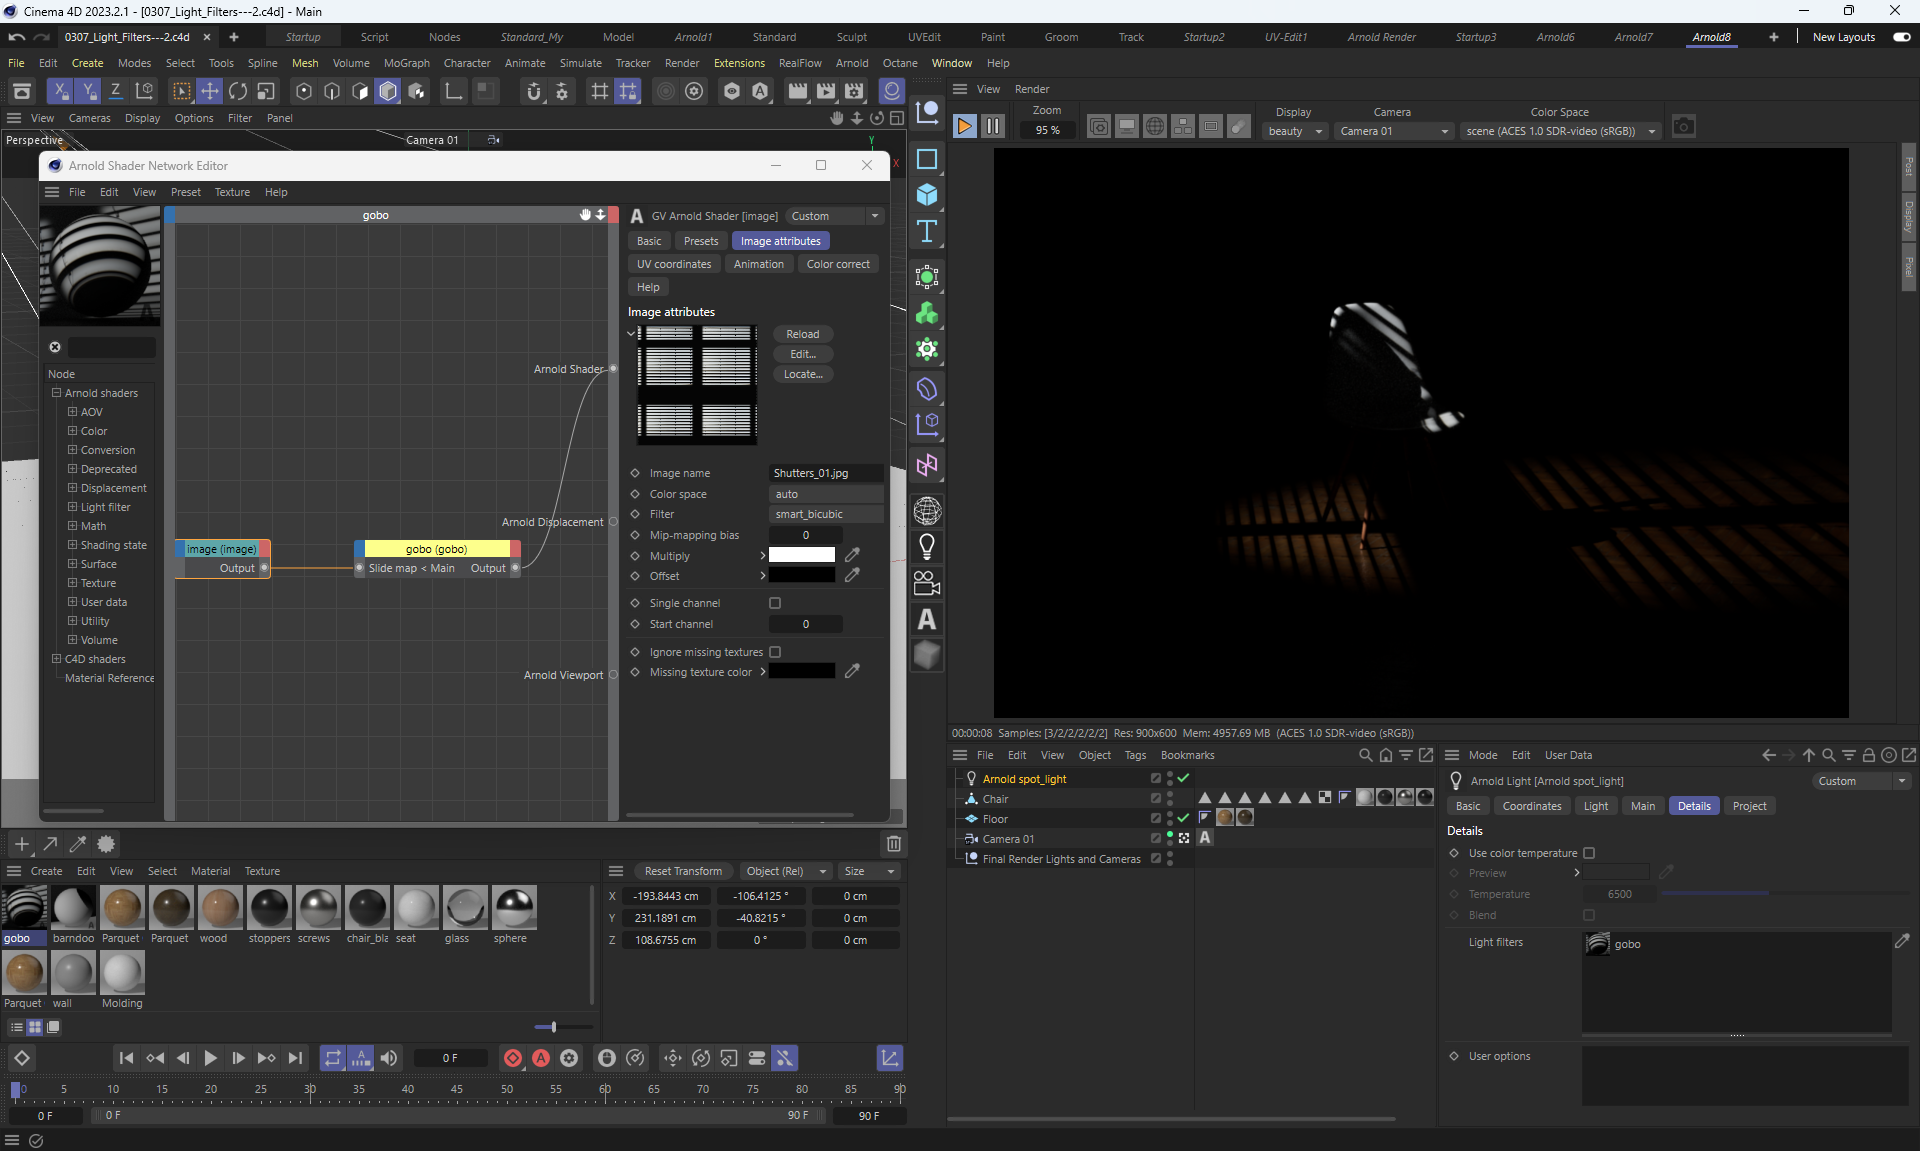Click the white Multiply color swatch
The height and width of the screenshot is (1151, 1920).
[801, 555]
